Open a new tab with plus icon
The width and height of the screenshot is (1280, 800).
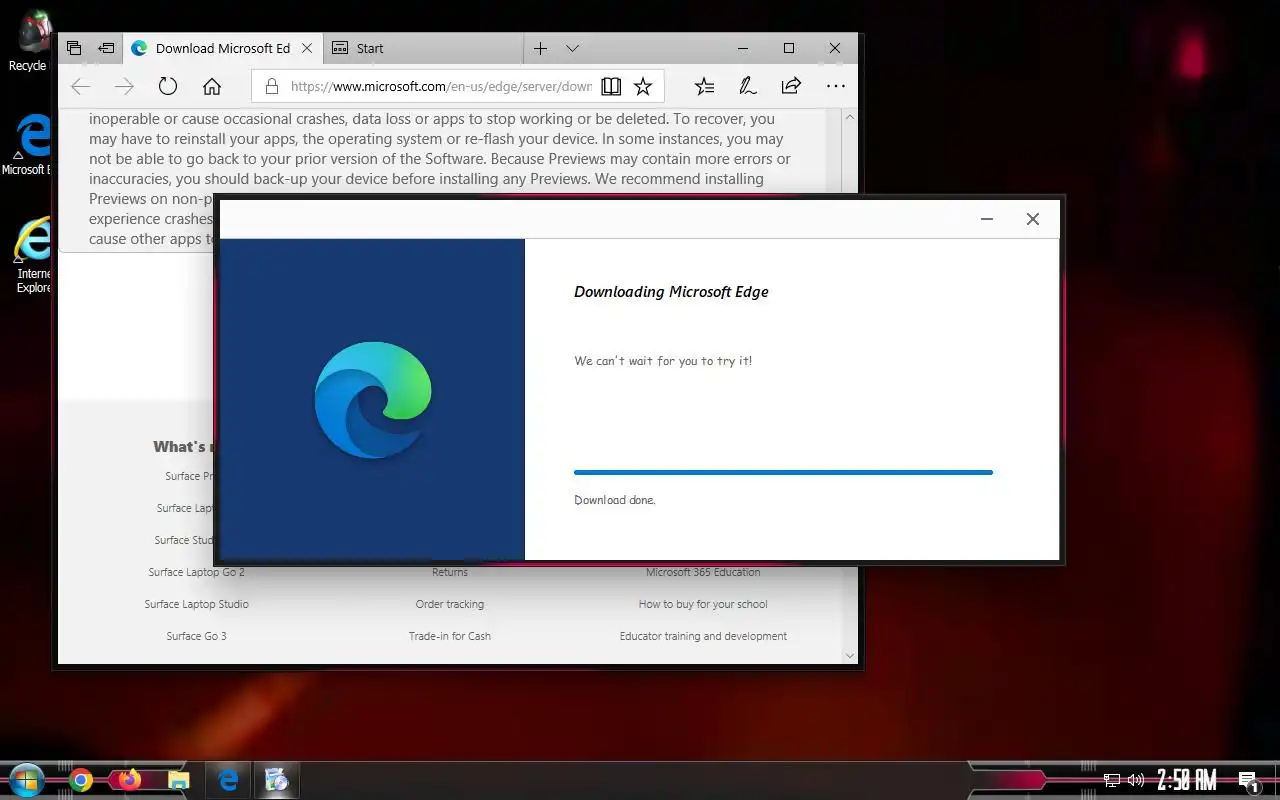click(x=540, y=48)
